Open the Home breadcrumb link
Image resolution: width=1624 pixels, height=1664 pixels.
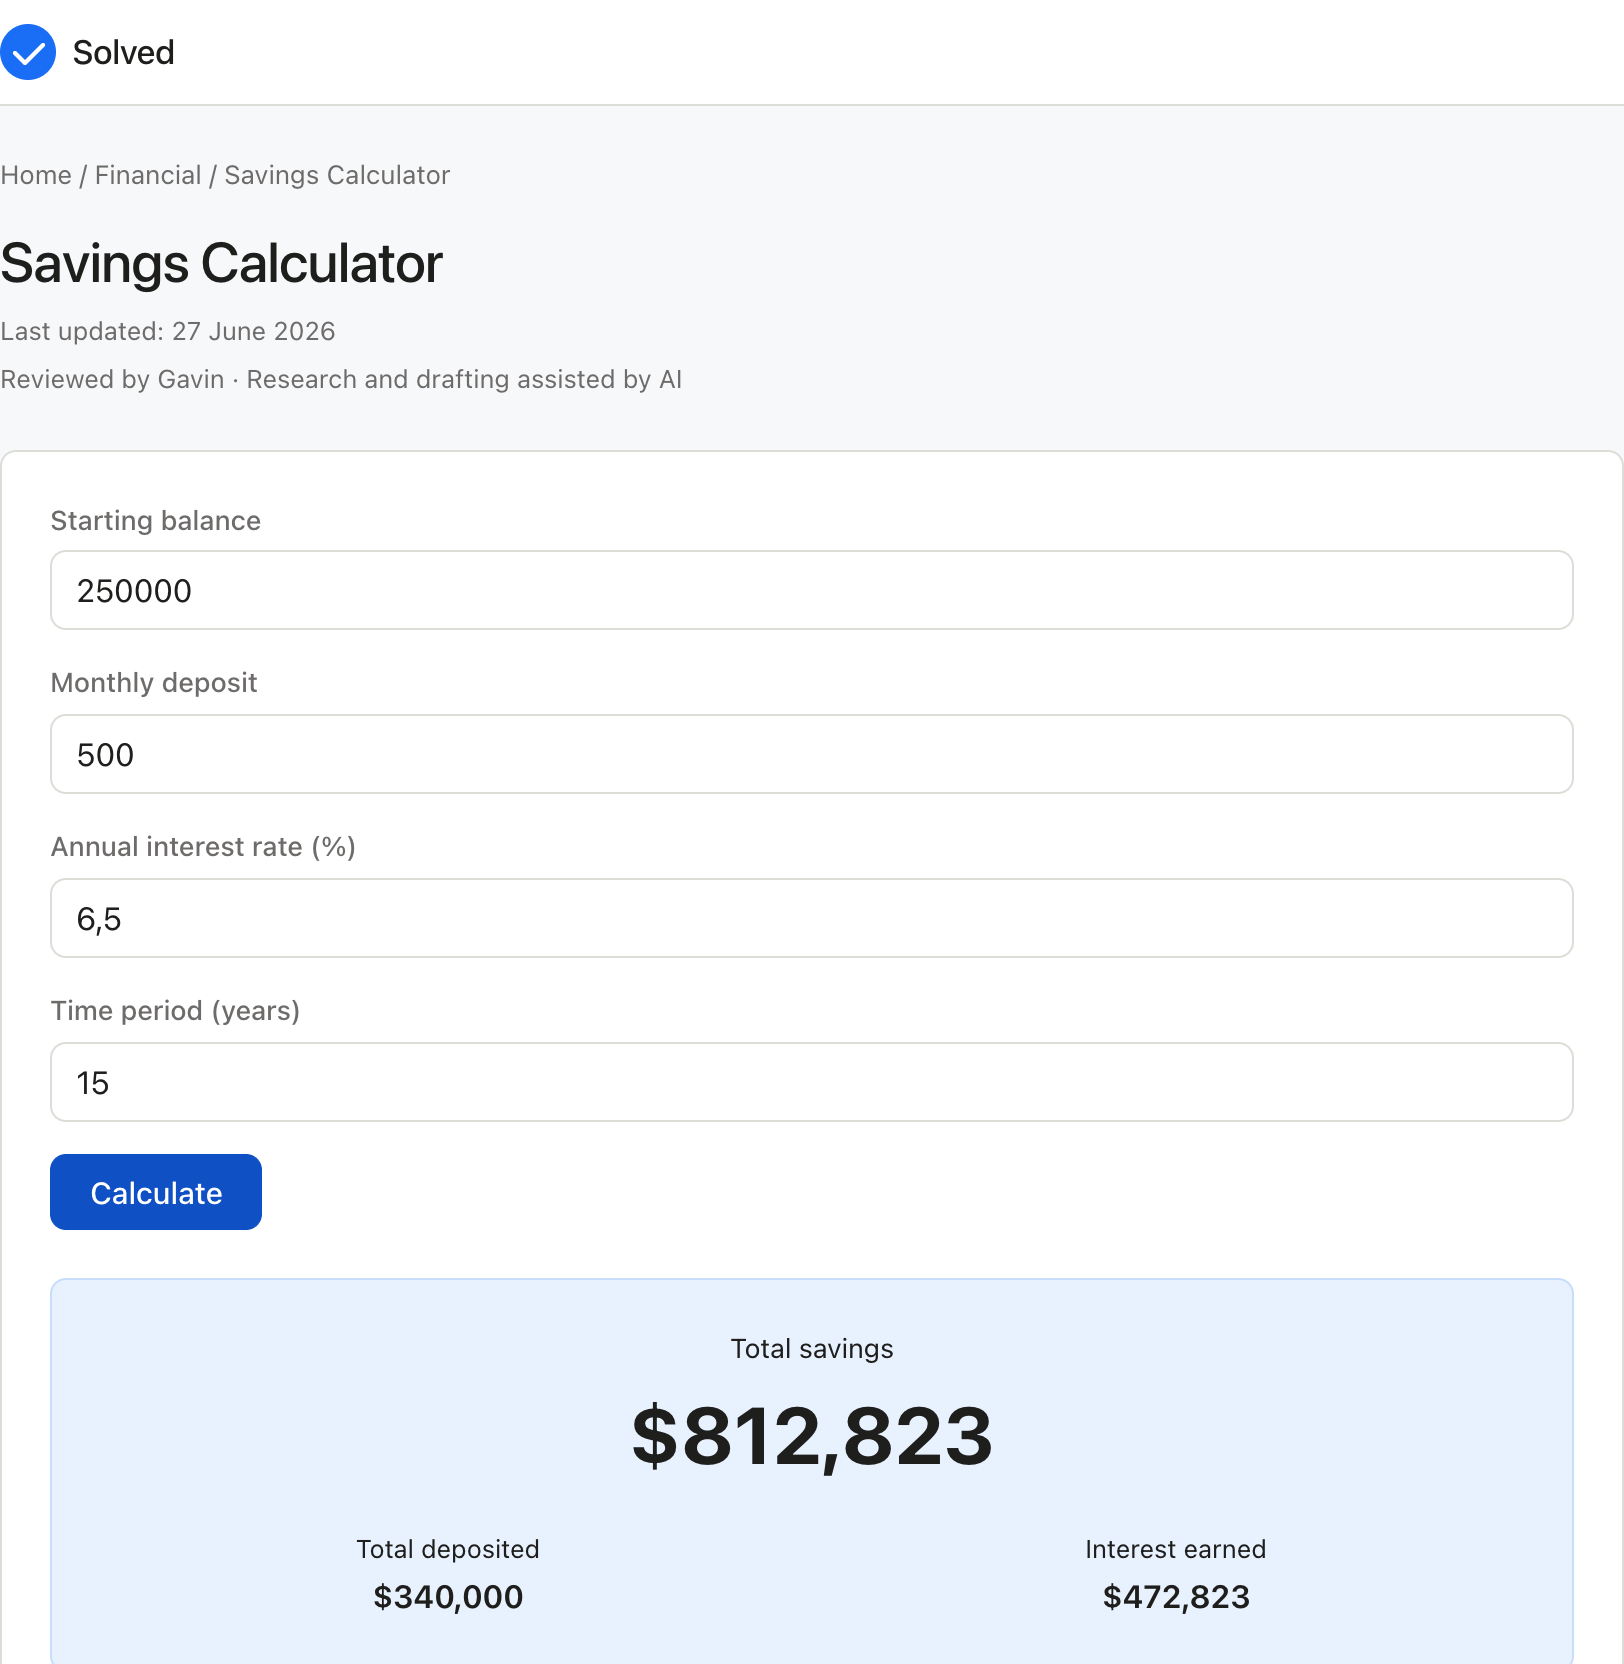36,175
